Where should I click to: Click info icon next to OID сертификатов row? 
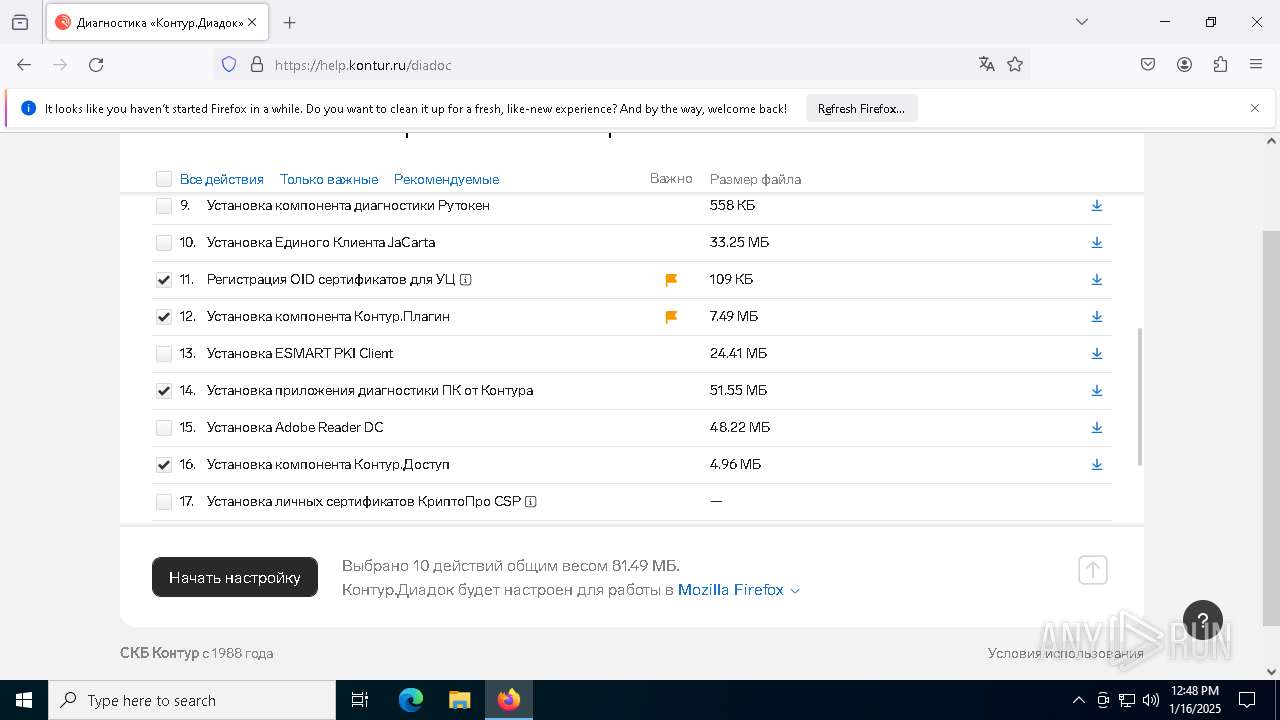coord(466,280)
